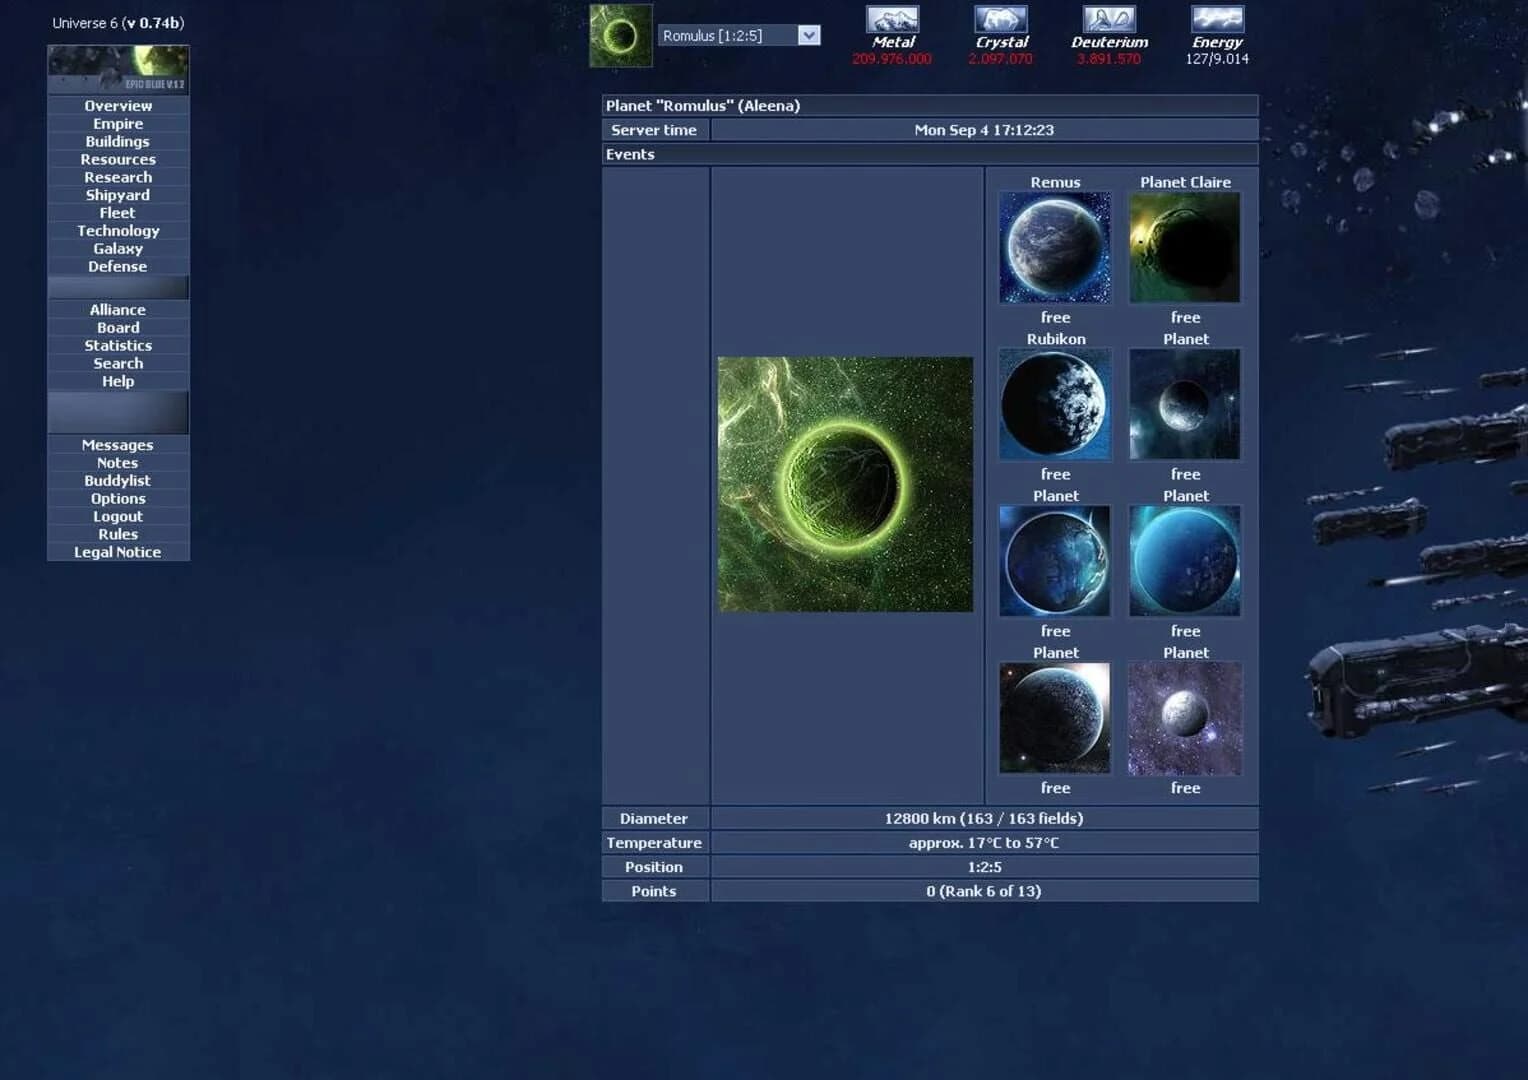Screen dimensions: 1528x1080
Task: Click the Metal resource icon
Action: [x=891, y=22]
